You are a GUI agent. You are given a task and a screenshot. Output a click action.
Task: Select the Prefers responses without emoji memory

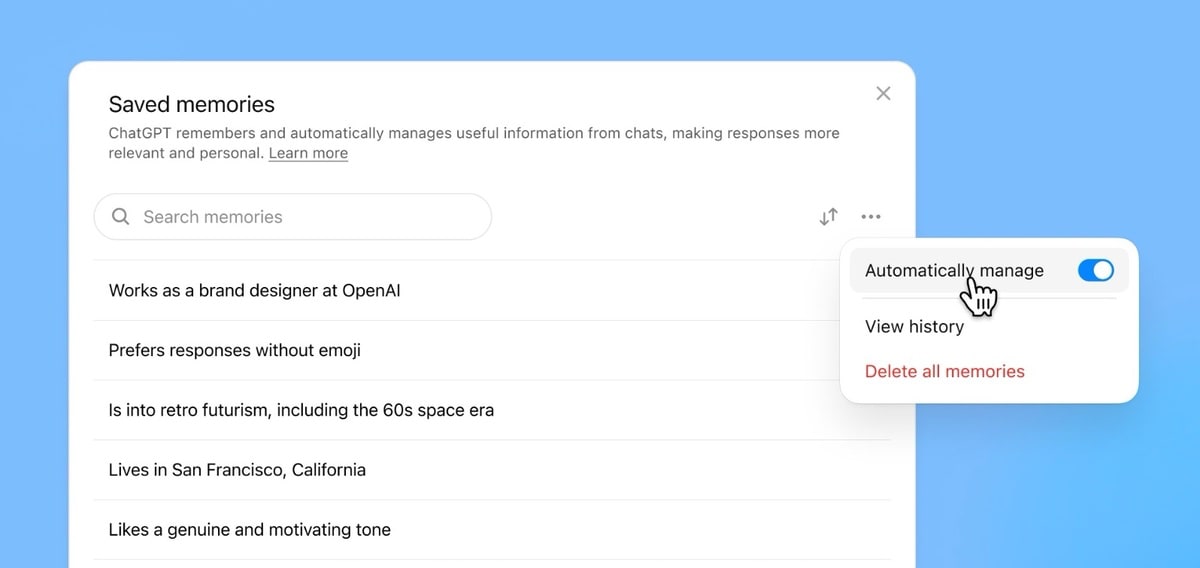234,351
